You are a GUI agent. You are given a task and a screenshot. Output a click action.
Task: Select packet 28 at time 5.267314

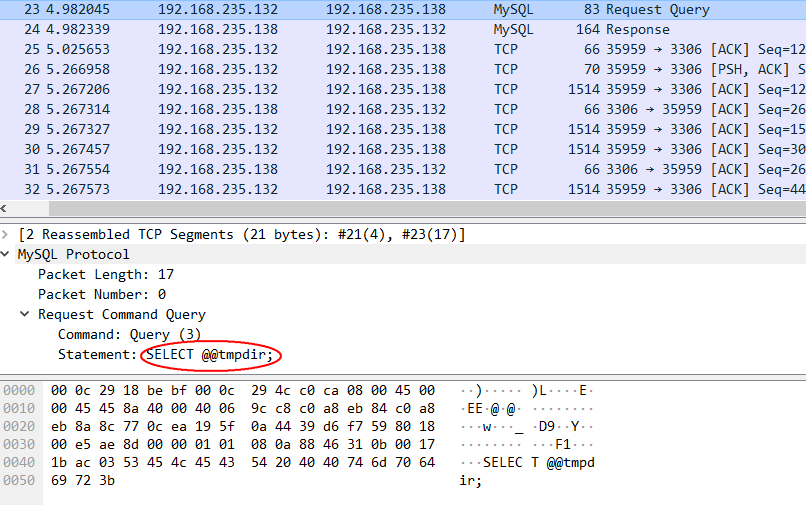point(400,109)
